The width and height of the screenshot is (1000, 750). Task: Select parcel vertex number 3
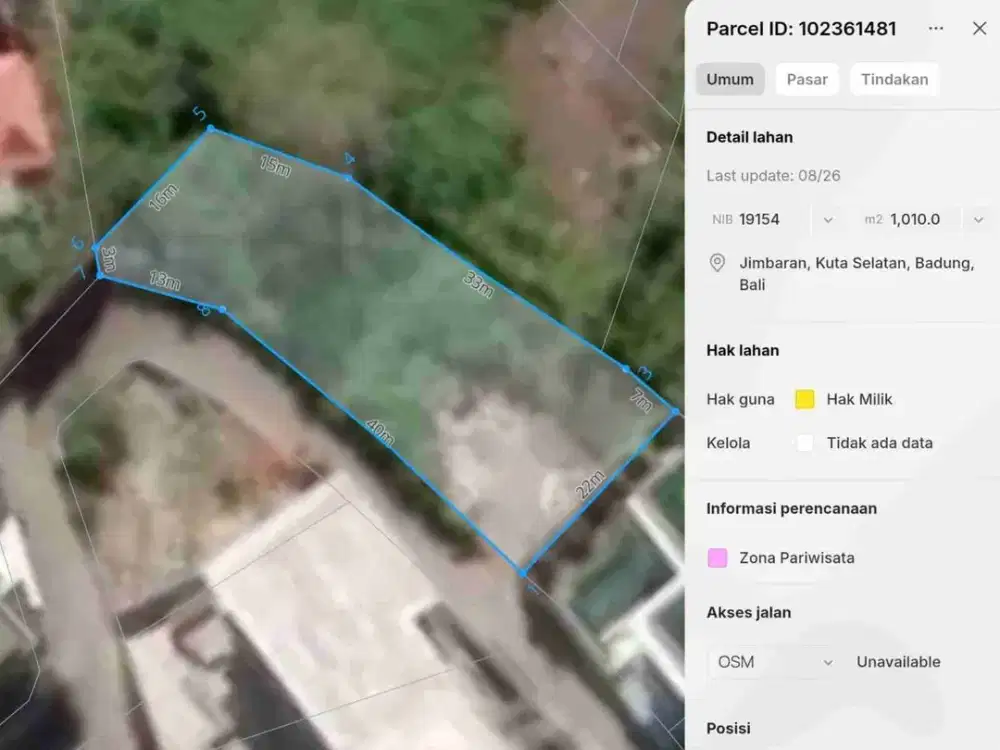pos(626,369)
